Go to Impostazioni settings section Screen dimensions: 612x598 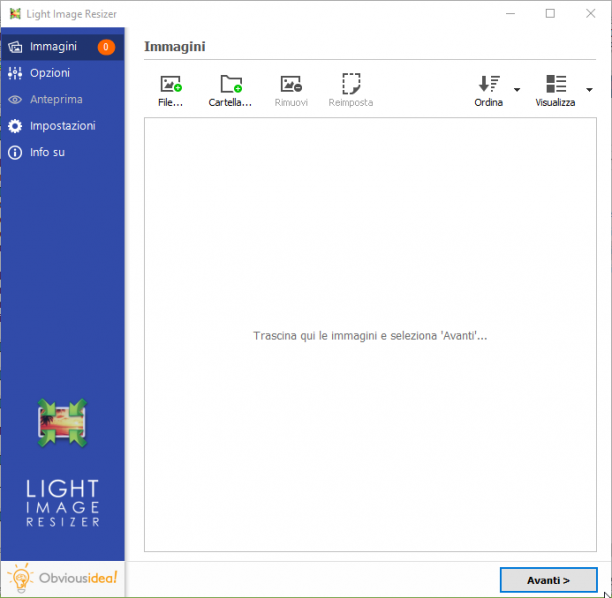pos(62,126)
